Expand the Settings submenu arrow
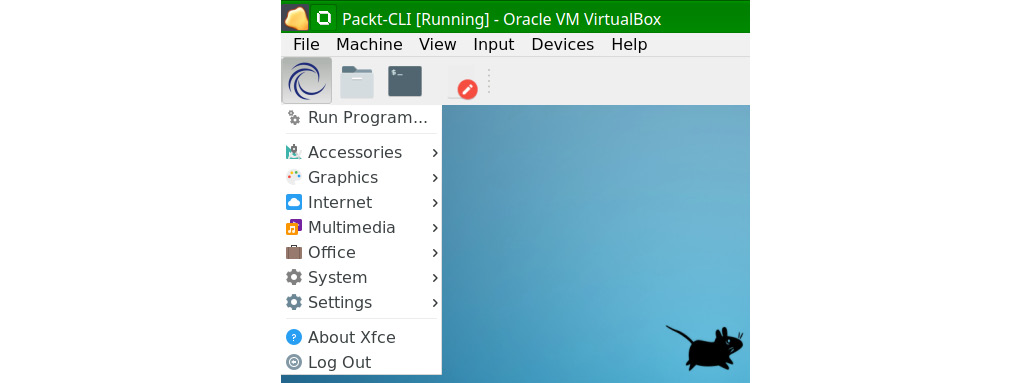 tap(435, 303)
